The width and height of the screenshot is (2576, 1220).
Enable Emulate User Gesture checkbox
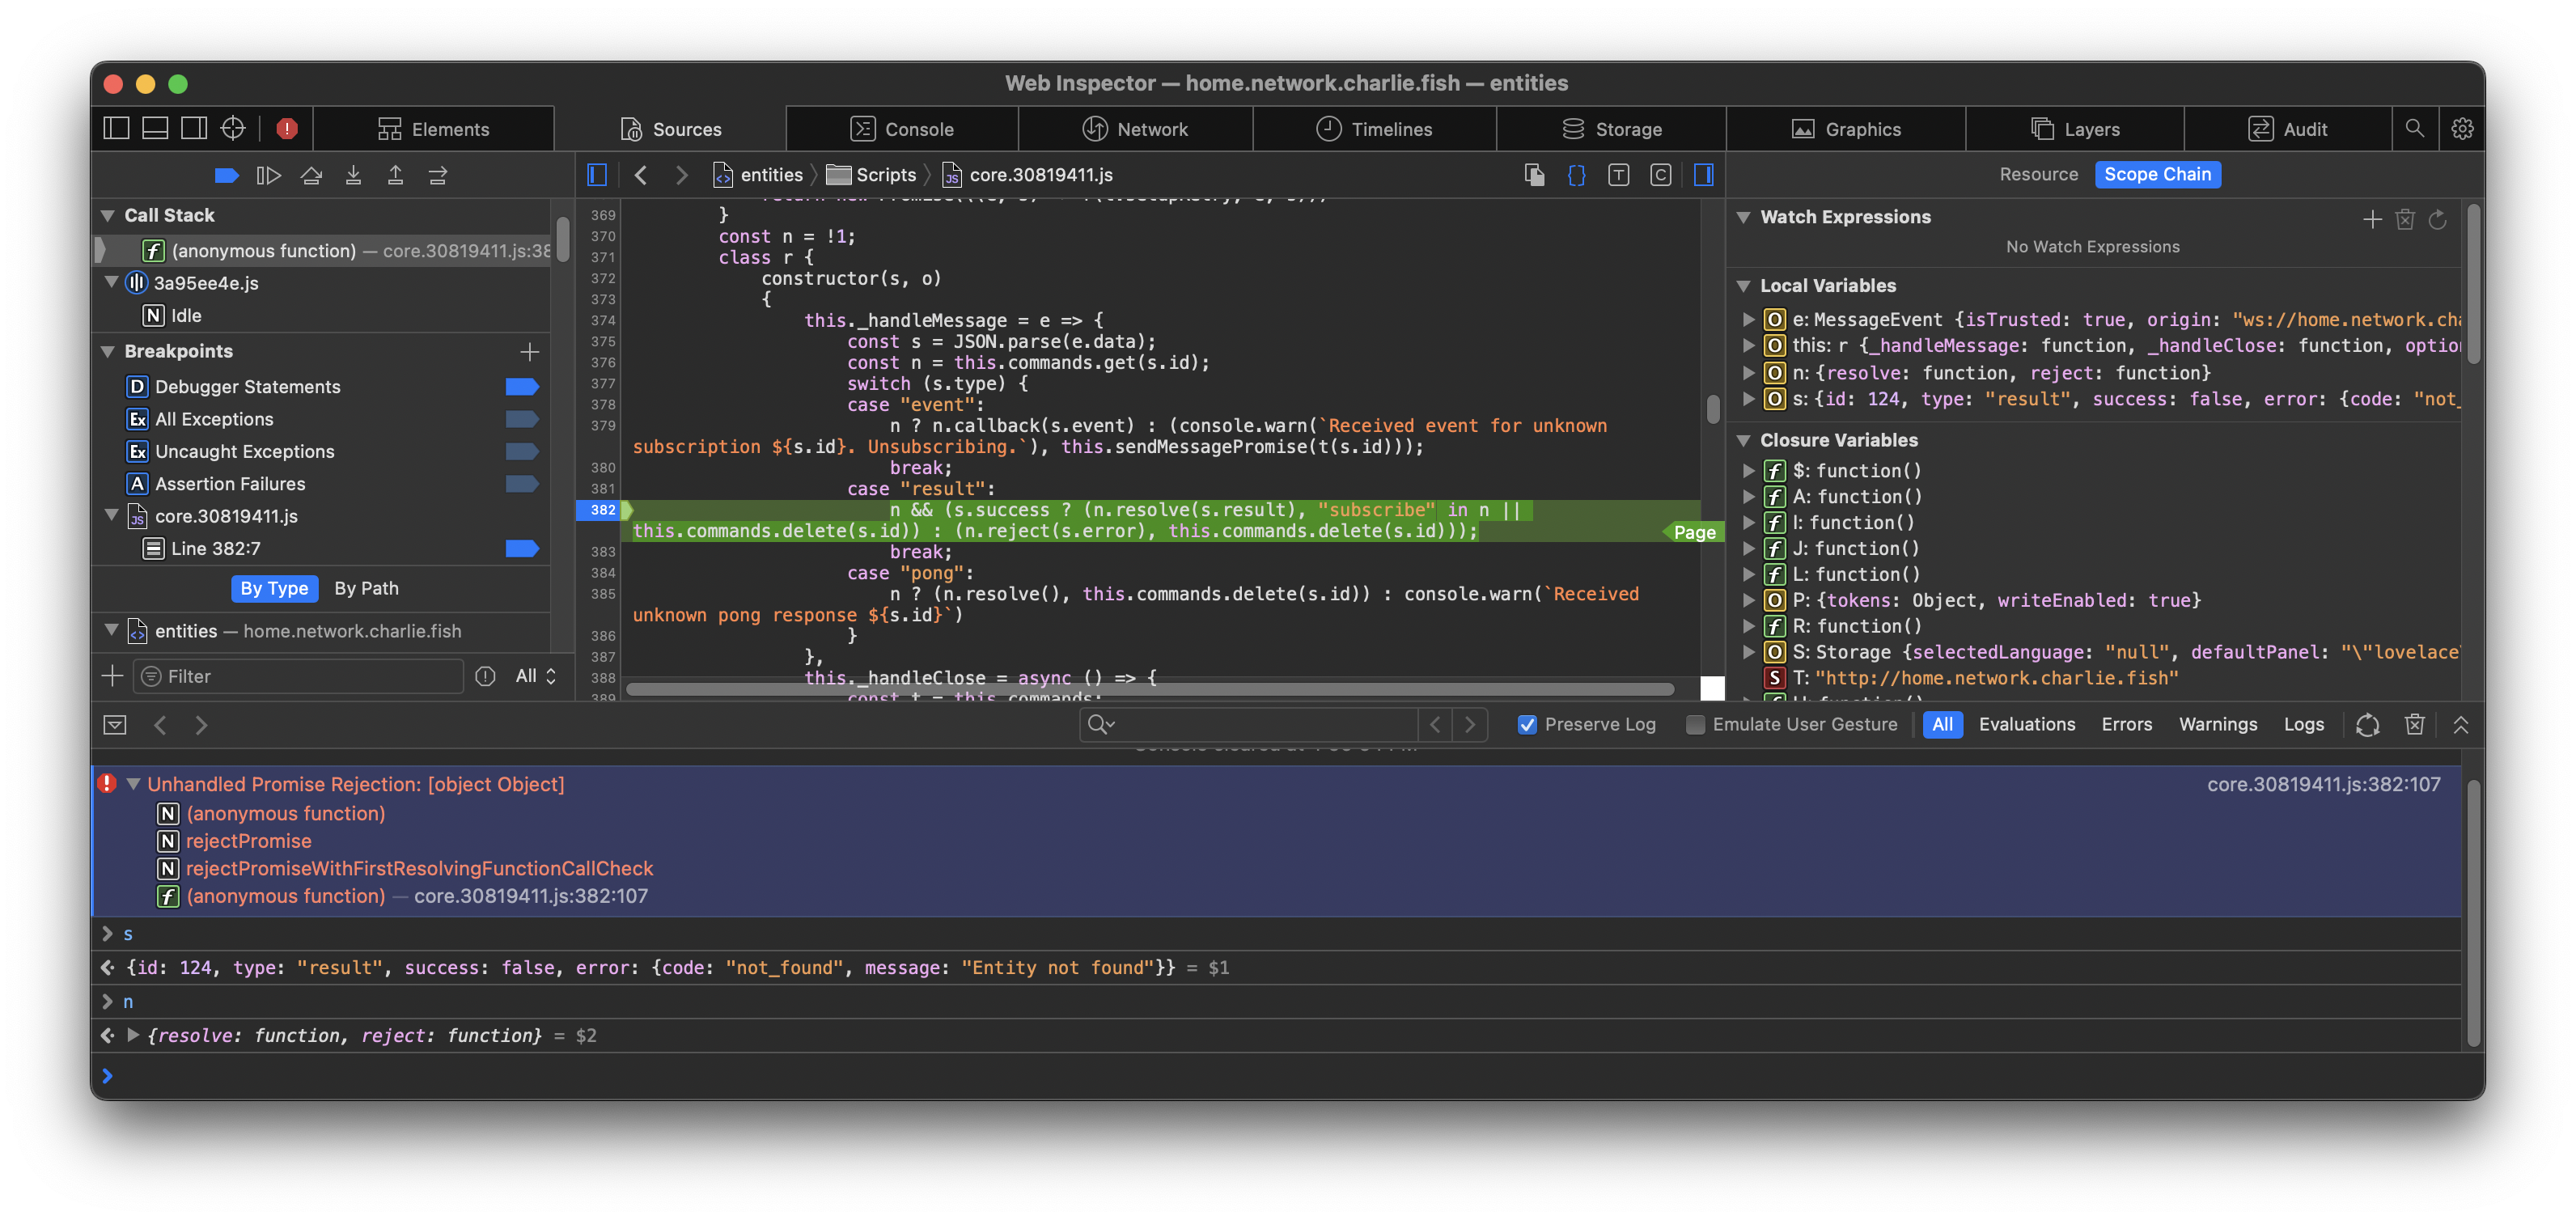coord(1695,724)
